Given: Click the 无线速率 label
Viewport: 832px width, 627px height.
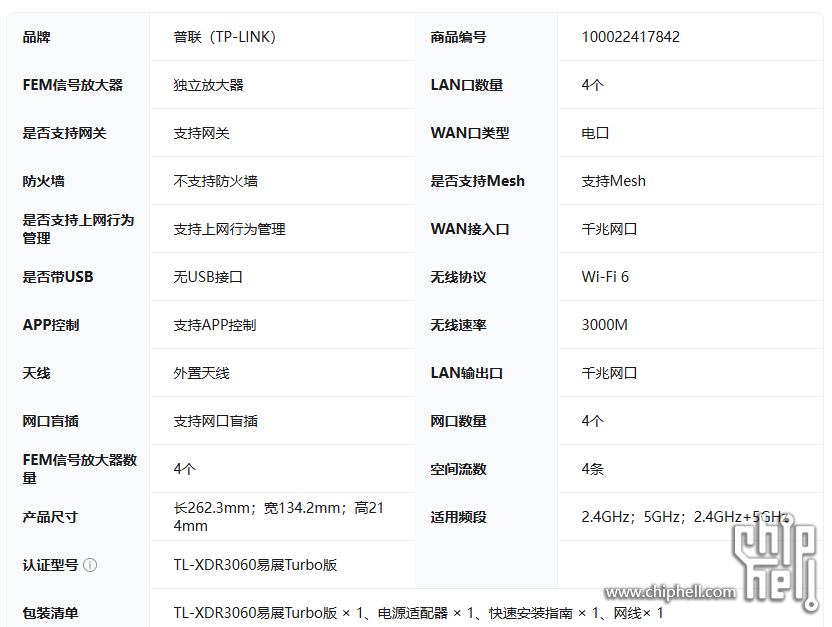Looking at the screenshot, I should pyautogui.click(x=458, y=325).
